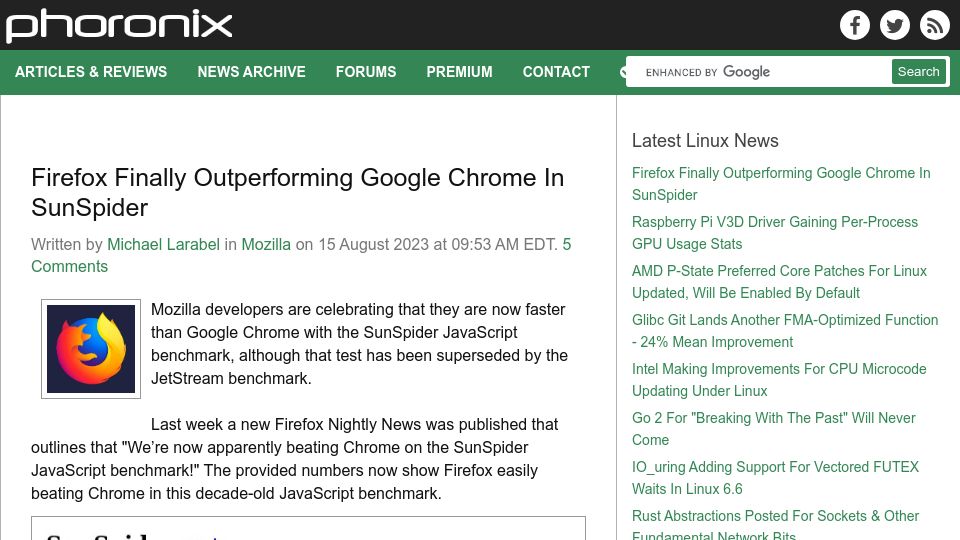Click the Phoronix logo
The height and width of the screenshot is (540, 960).
point(119,26)
